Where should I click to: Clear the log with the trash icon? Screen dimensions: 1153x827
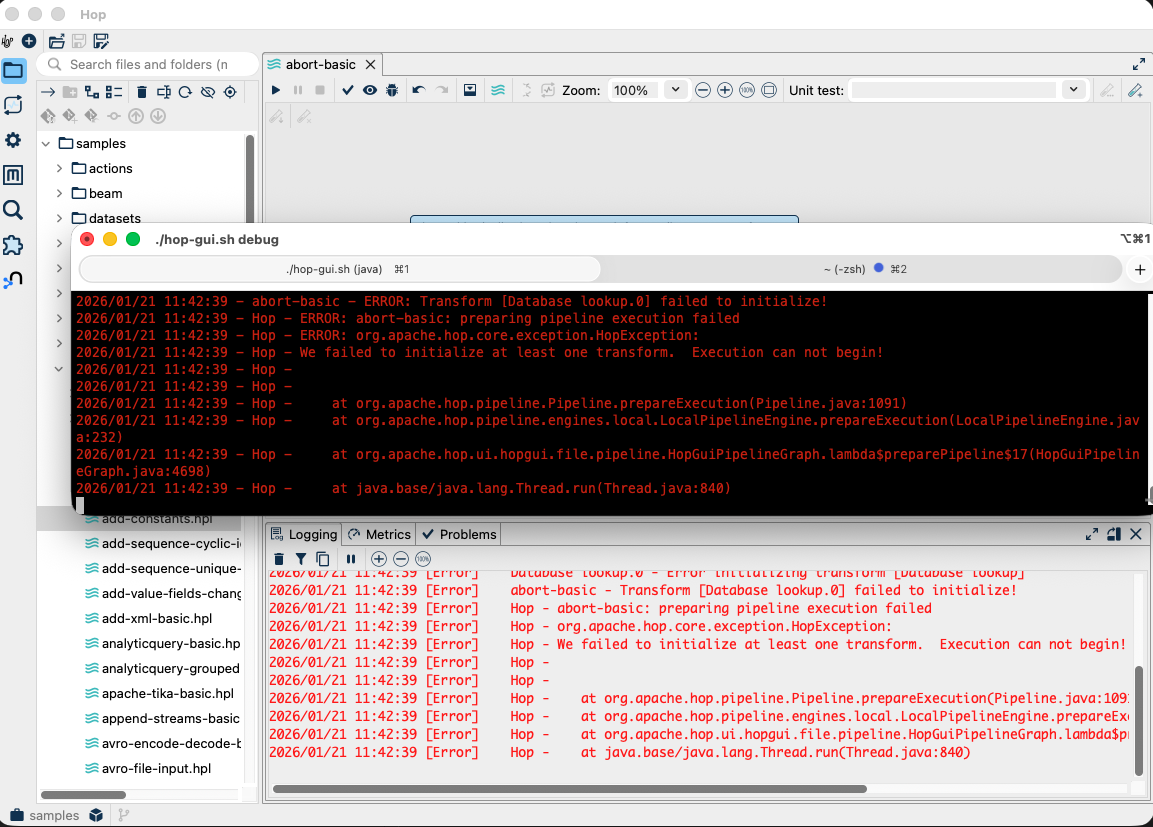tap(279, 559)
